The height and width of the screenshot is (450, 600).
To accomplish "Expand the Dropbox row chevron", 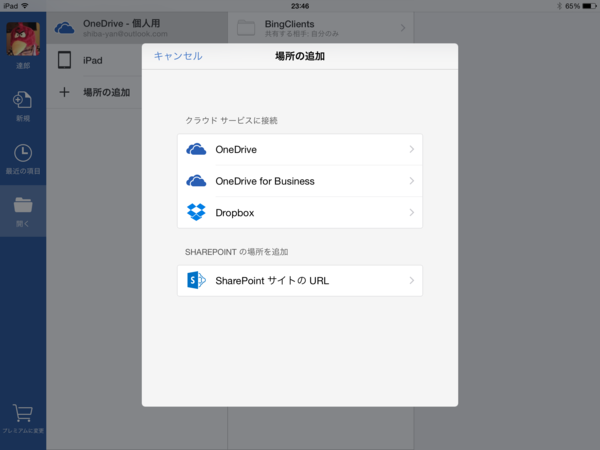I will 412,212.
